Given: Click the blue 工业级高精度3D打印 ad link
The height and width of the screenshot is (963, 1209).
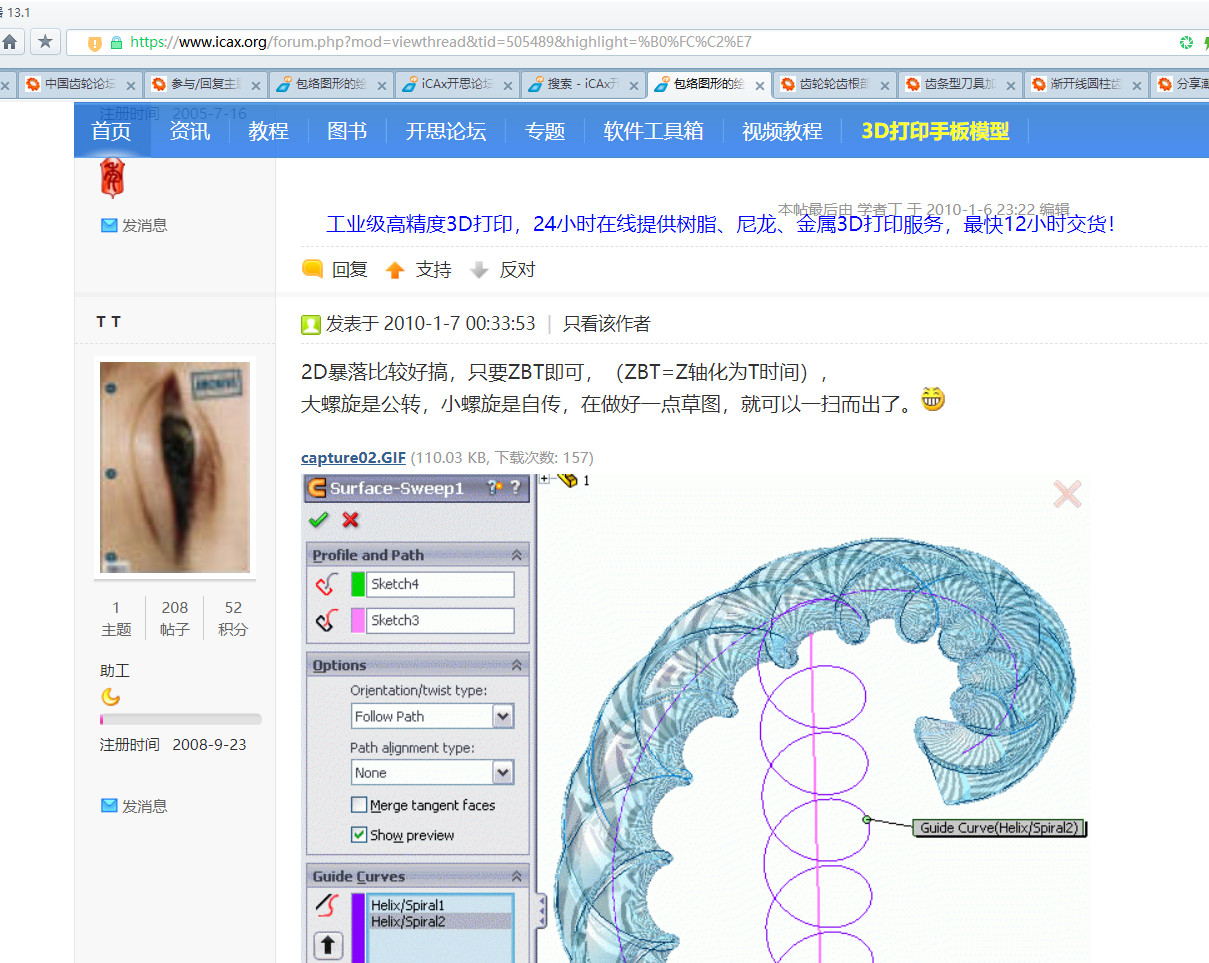Looking at the screenshot, I should click(x=720, y=224).
